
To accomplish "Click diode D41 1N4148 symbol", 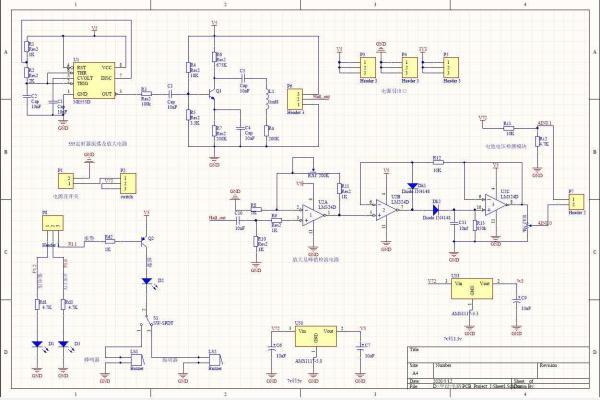I will click(412, 186).
